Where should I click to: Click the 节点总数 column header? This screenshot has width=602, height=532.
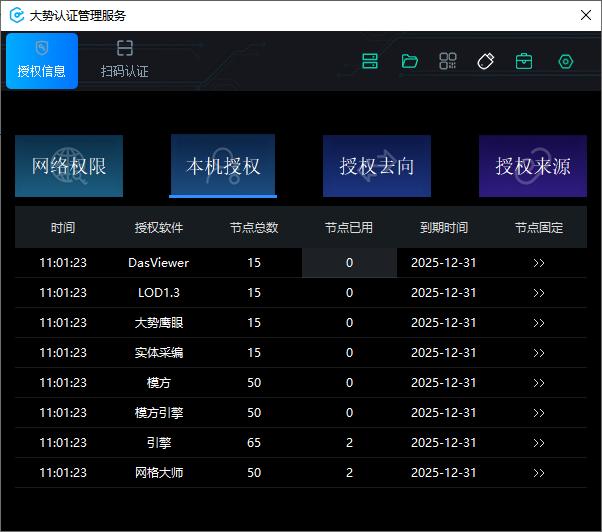254,228
